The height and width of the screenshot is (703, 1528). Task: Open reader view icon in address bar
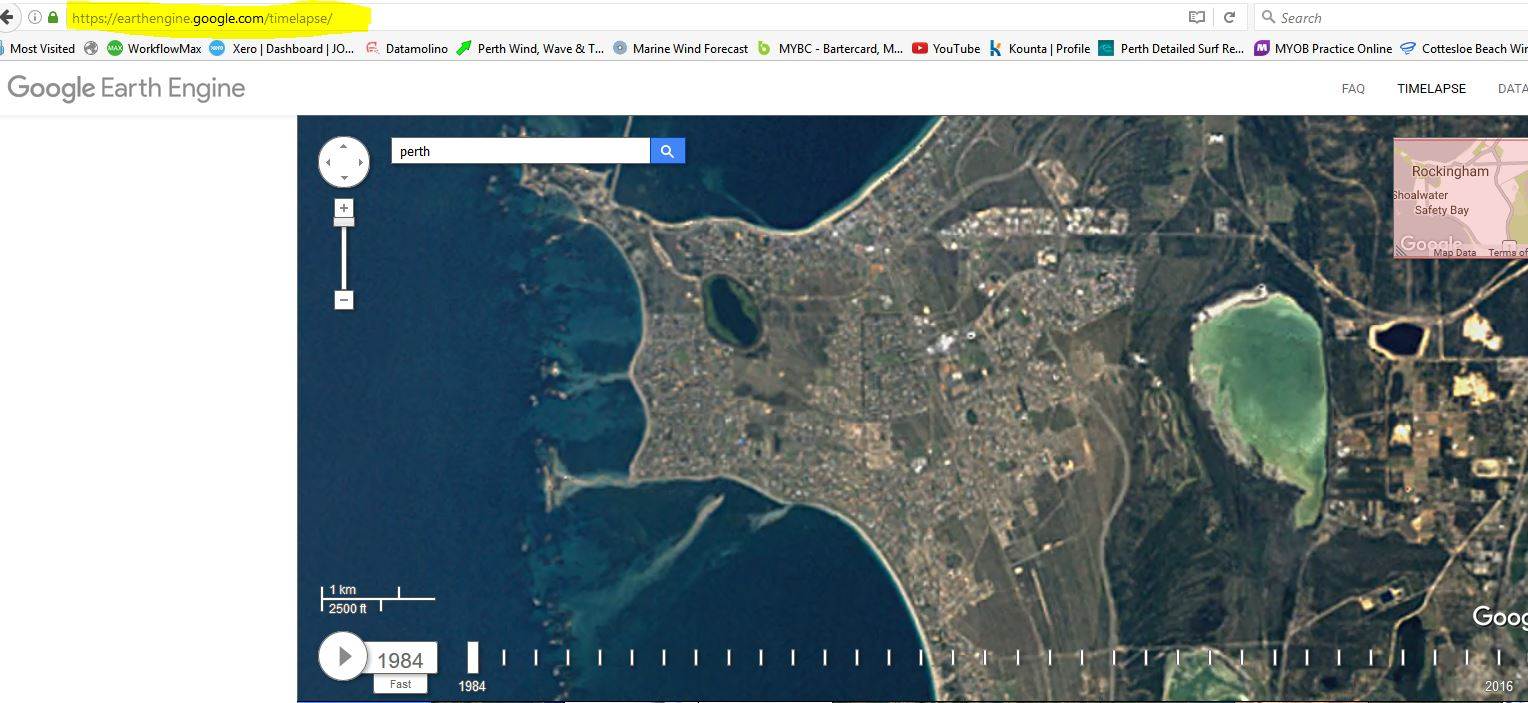(x=1196, y=17)
